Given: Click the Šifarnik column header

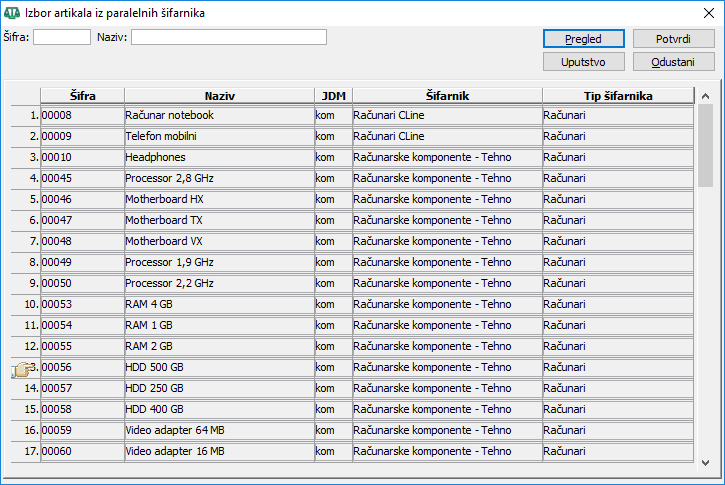Looking at the screenshot, I should [447, 95].
